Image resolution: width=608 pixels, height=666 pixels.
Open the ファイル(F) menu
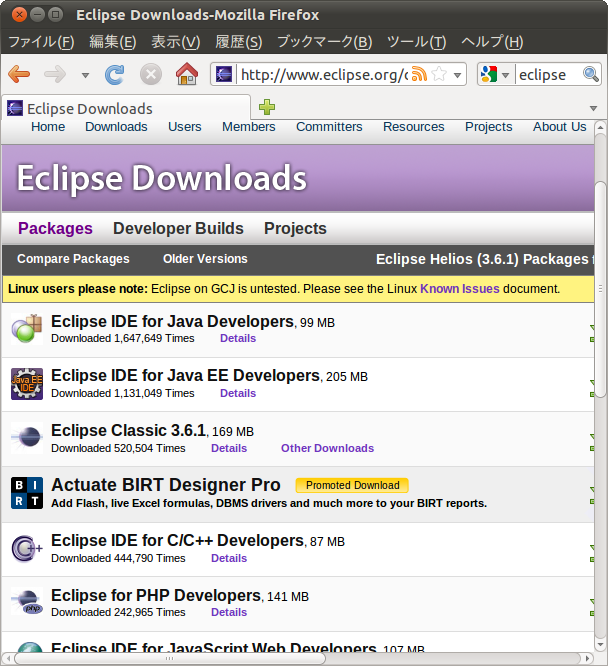point(41,42)
